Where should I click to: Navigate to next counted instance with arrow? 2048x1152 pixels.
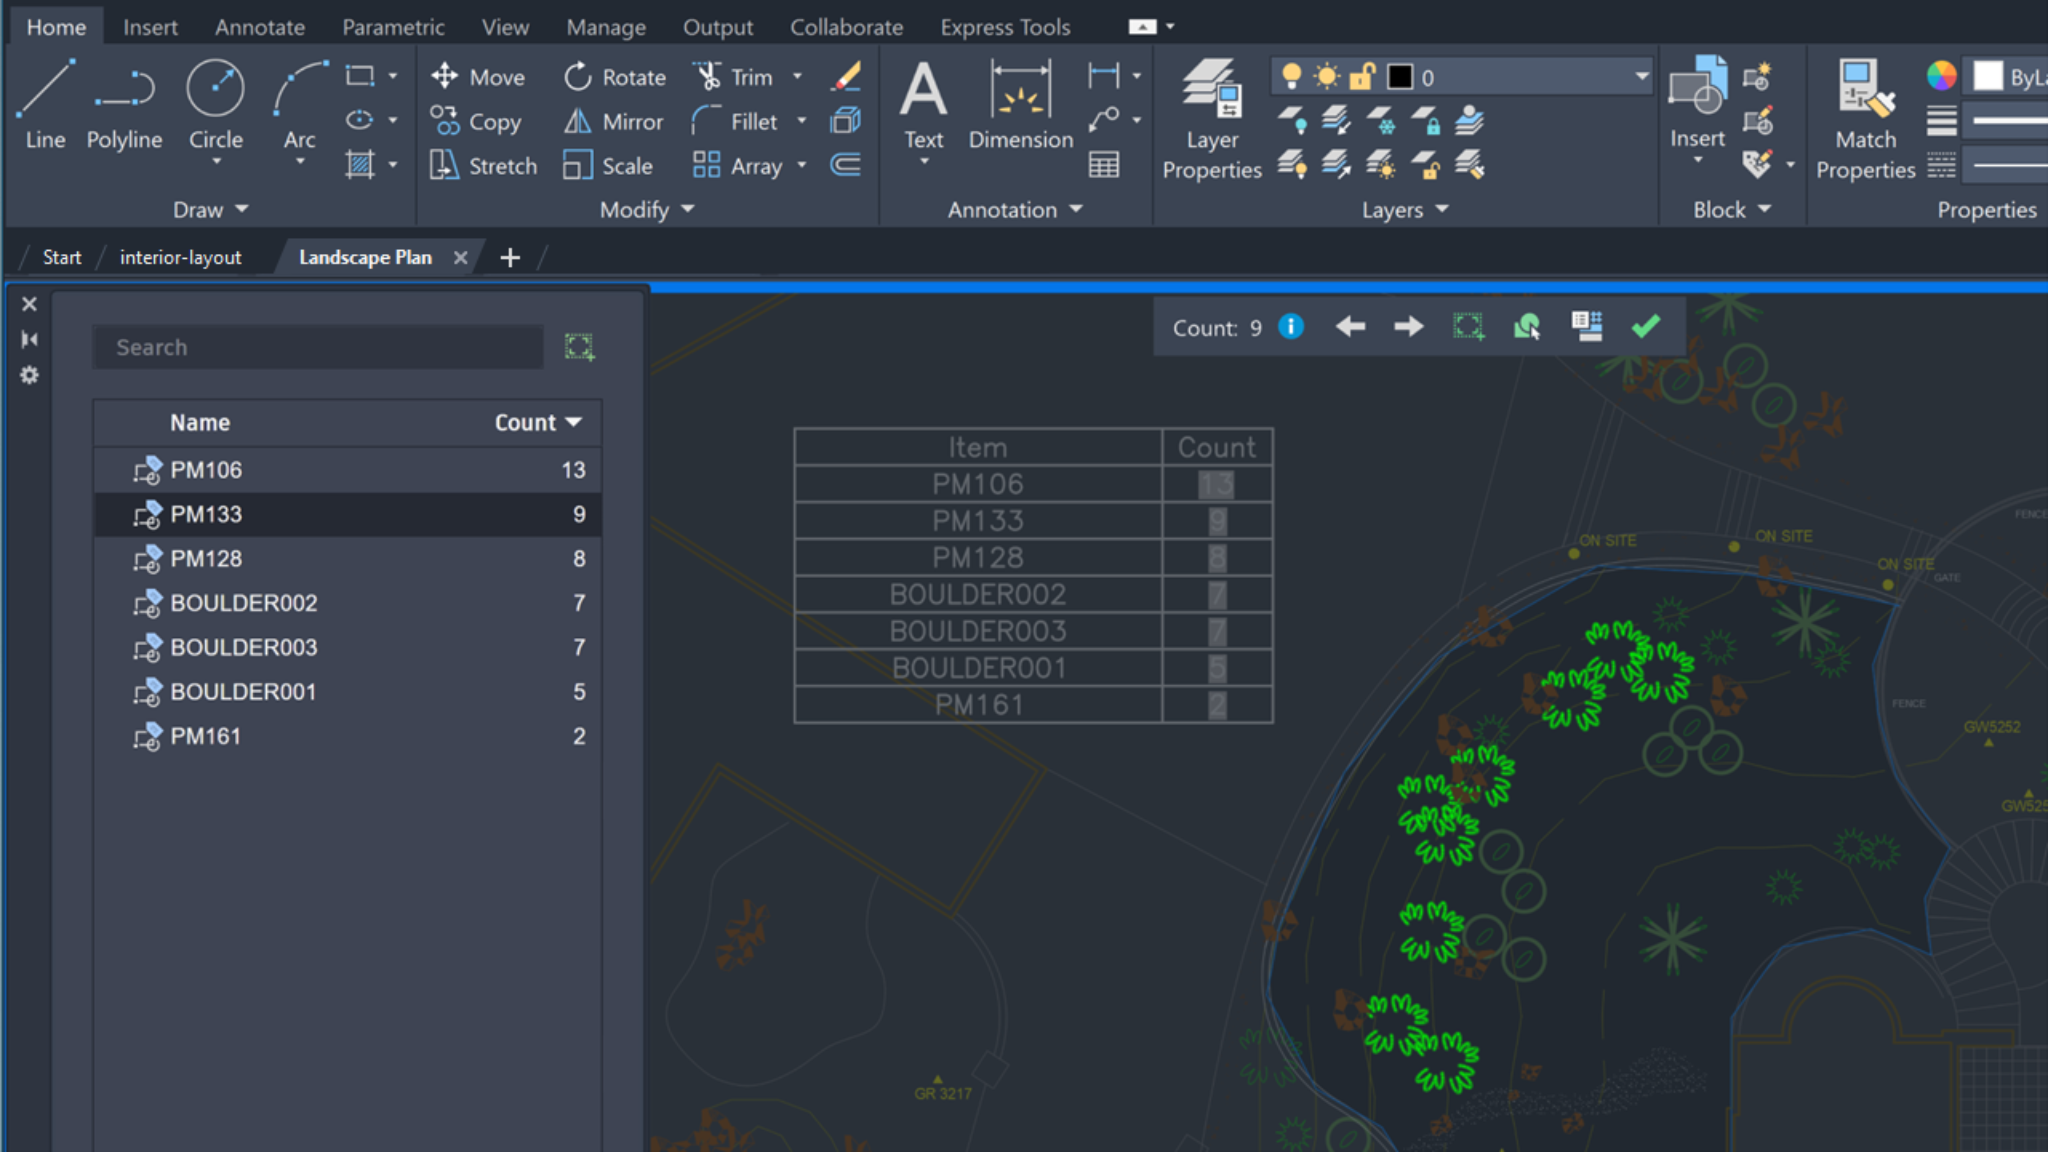click(1408, 326)
